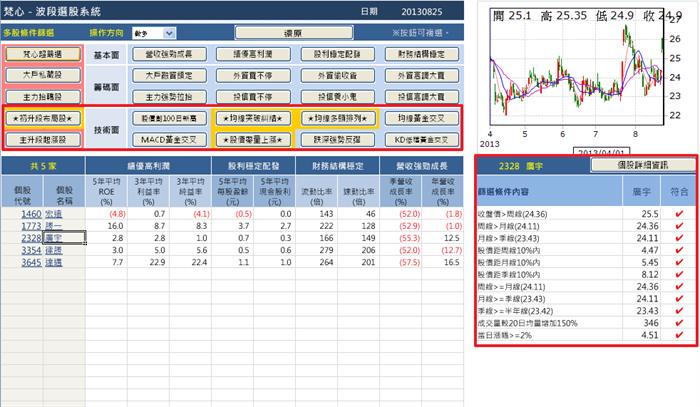Open stock code link 3354
The width and height of the screenshot is (700, 407).
click(31, 250)
